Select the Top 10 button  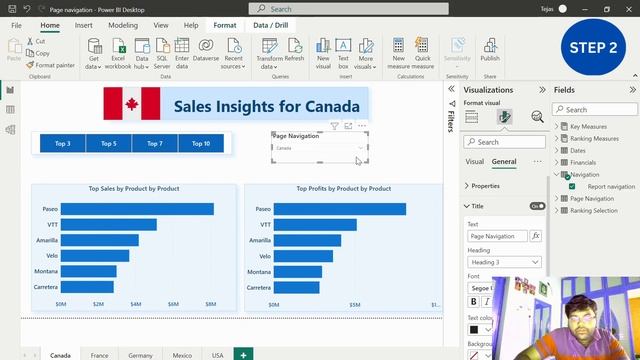[x=201, y=143]
